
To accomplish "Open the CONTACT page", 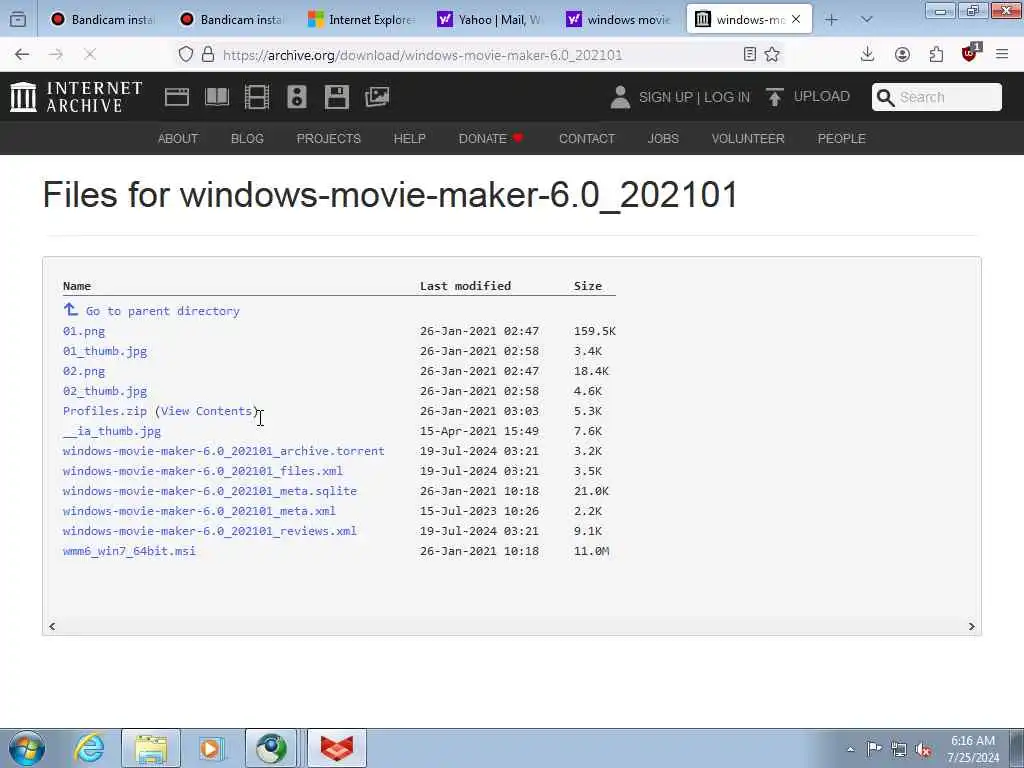I will click(586, 138).
